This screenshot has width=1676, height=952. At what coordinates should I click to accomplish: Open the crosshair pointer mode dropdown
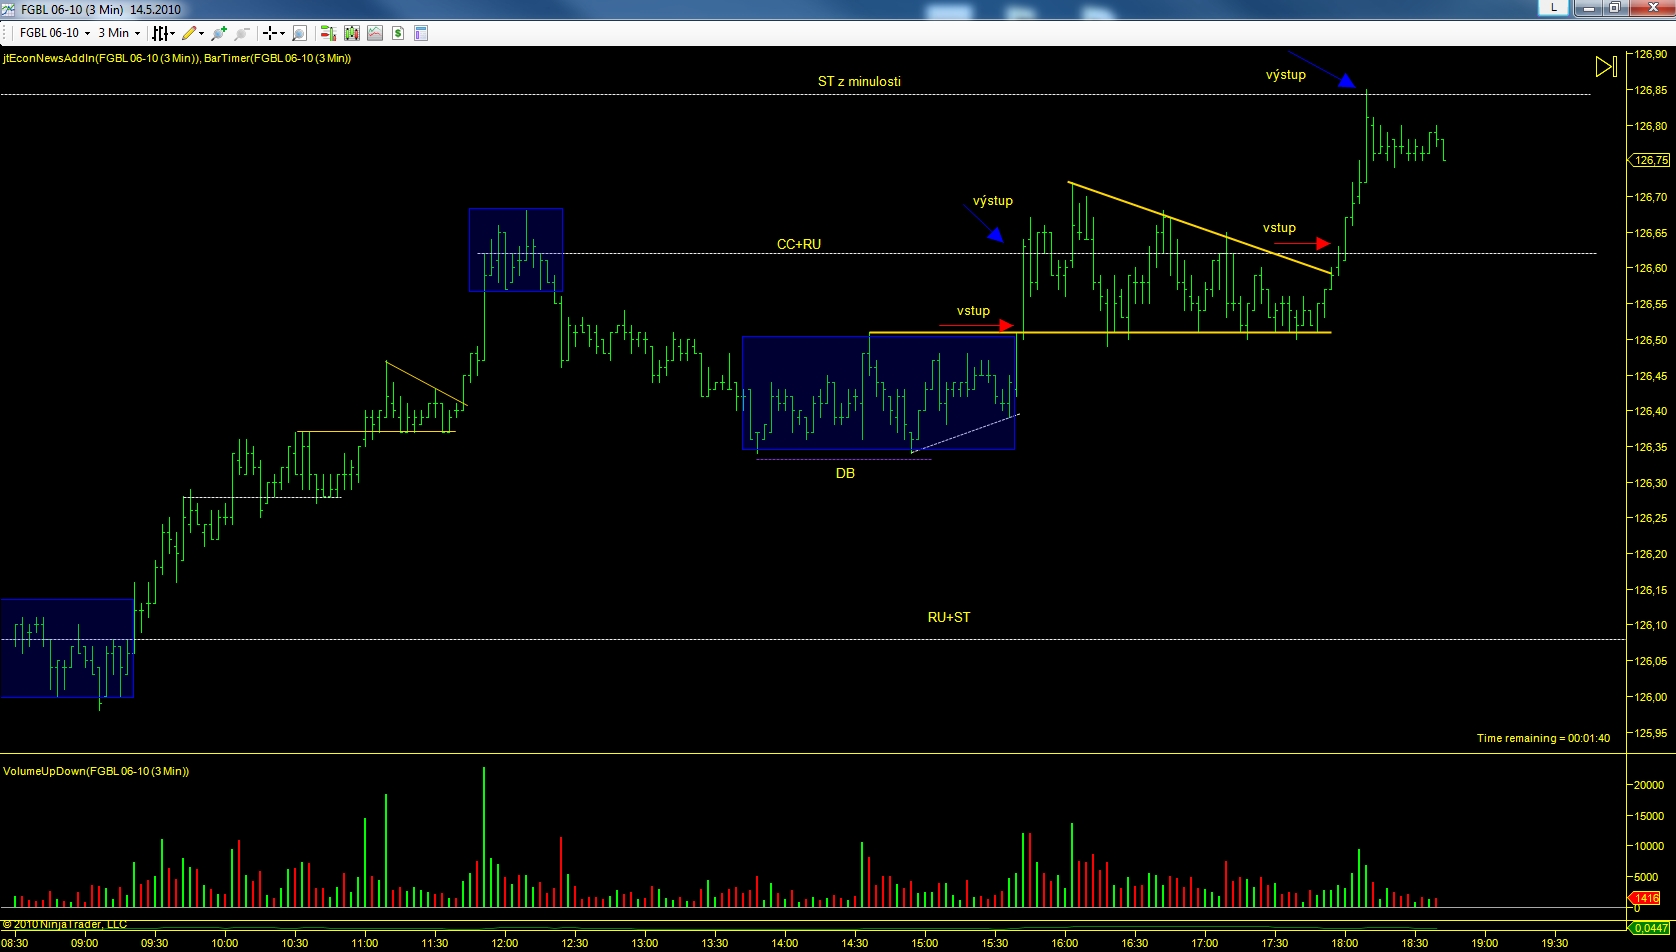[x=273, y=33]
